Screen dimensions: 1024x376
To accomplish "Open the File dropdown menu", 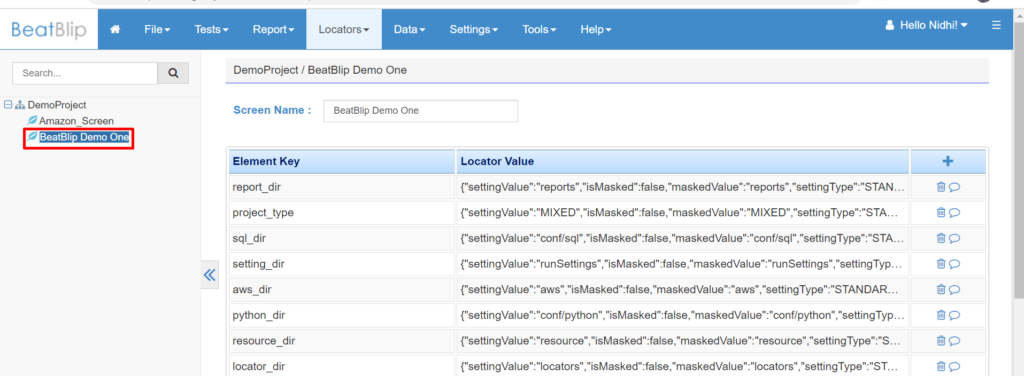I will tap(157, 29).
